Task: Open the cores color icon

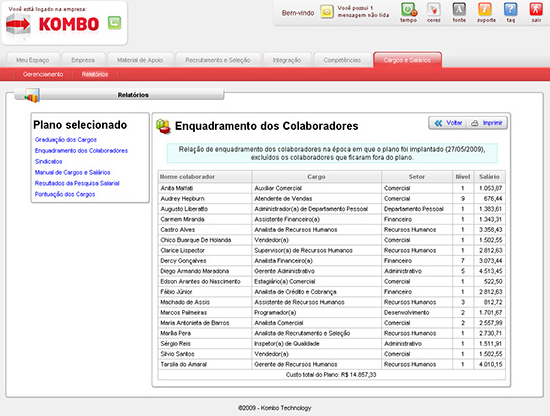Action: click(x=434, y=10)
